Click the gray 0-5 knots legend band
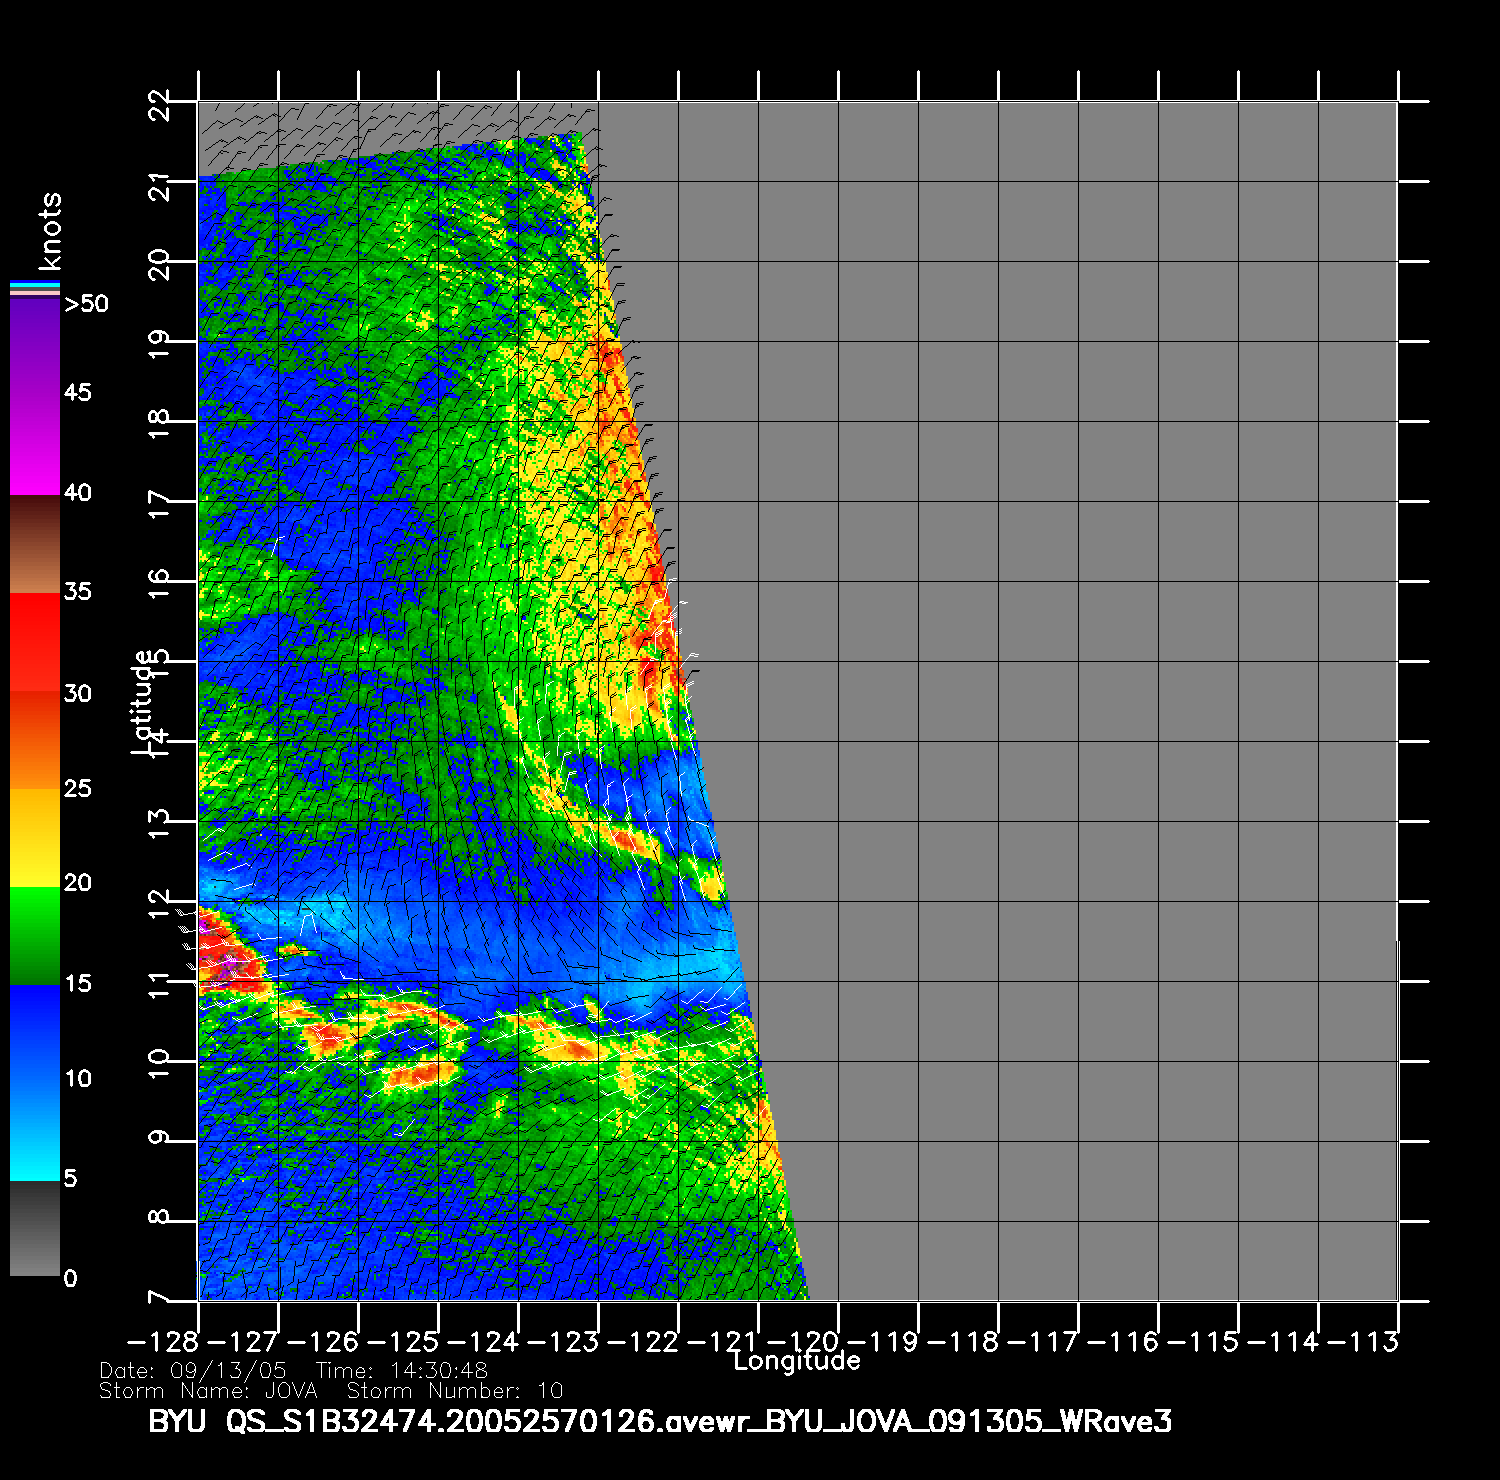 click(x=35, y=1228)
